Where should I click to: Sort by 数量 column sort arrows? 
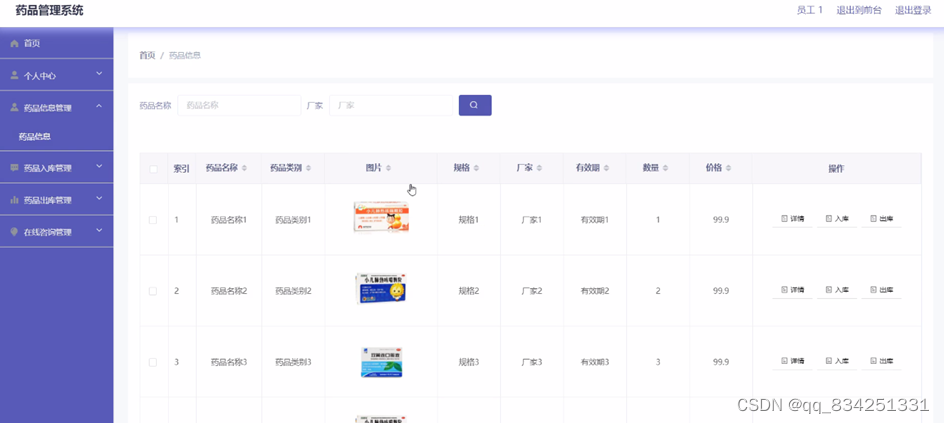pyautogui.click(x=665, y=168)
